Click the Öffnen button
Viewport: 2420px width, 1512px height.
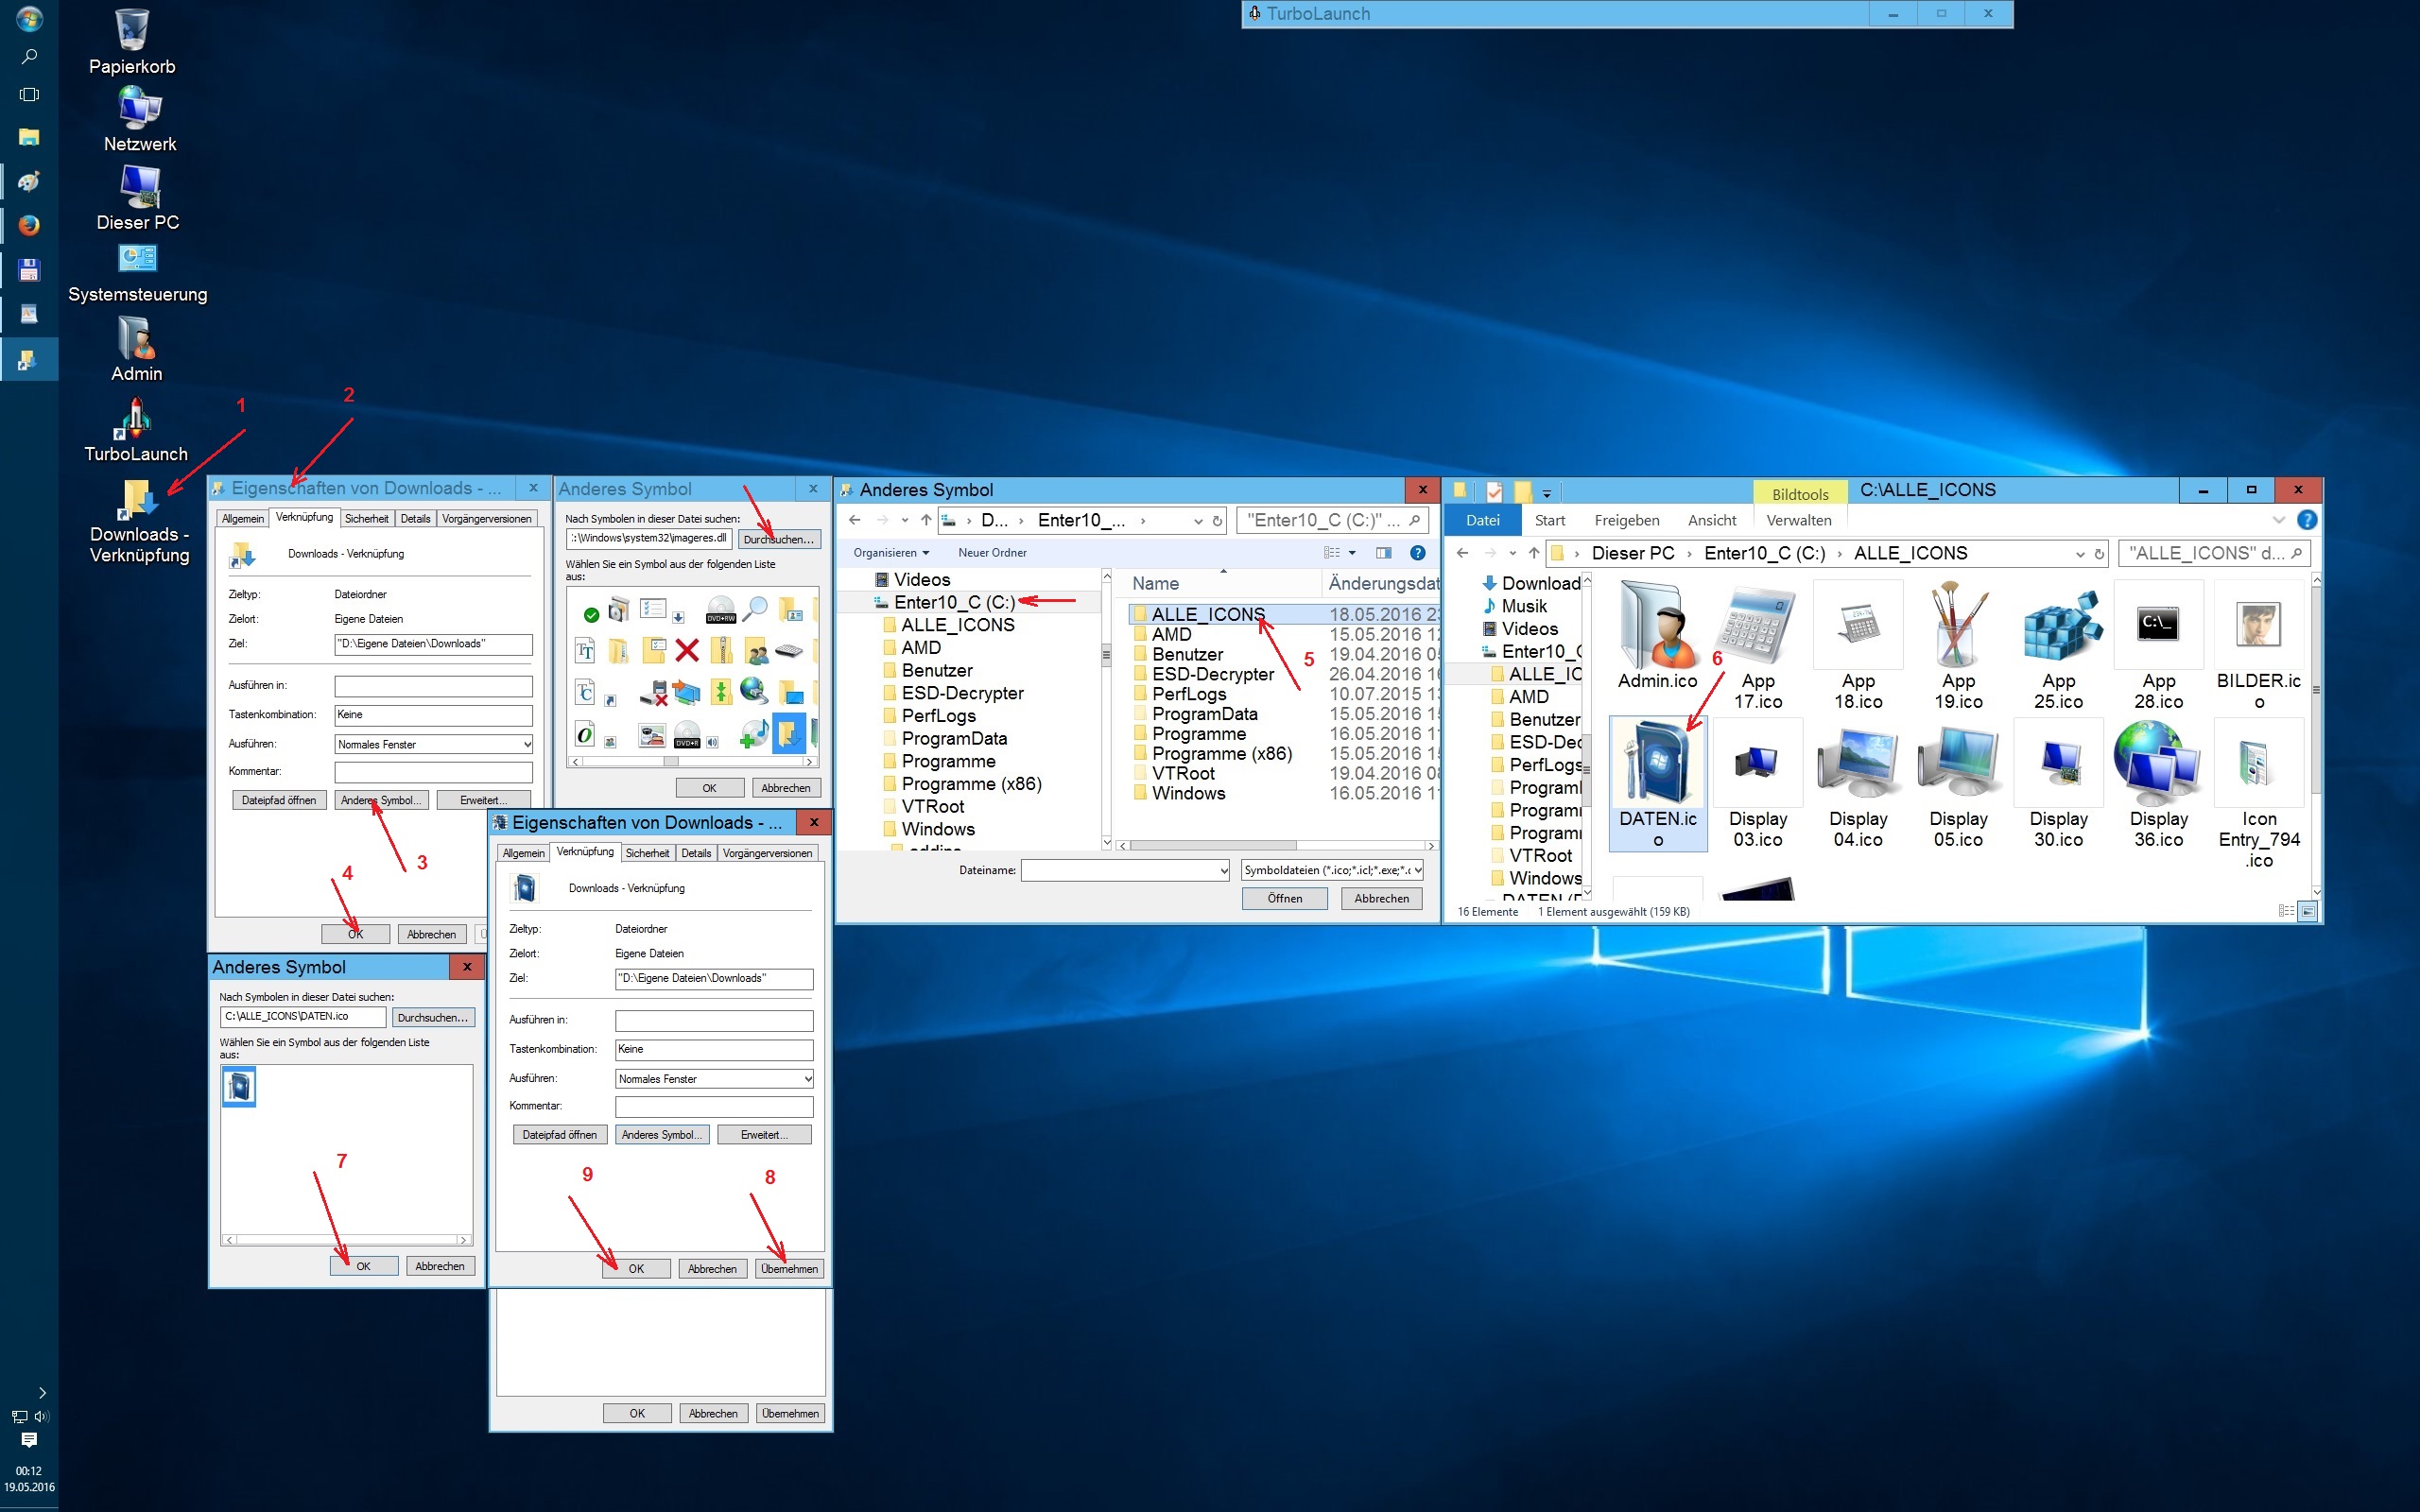tap(1284, 898)
